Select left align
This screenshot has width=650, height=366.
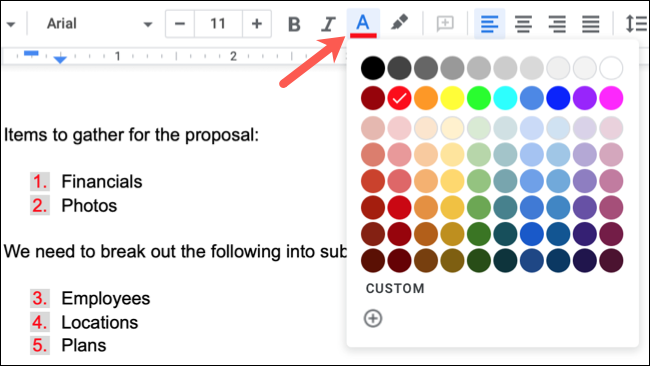pyautogui.click(x=490, y=24)
